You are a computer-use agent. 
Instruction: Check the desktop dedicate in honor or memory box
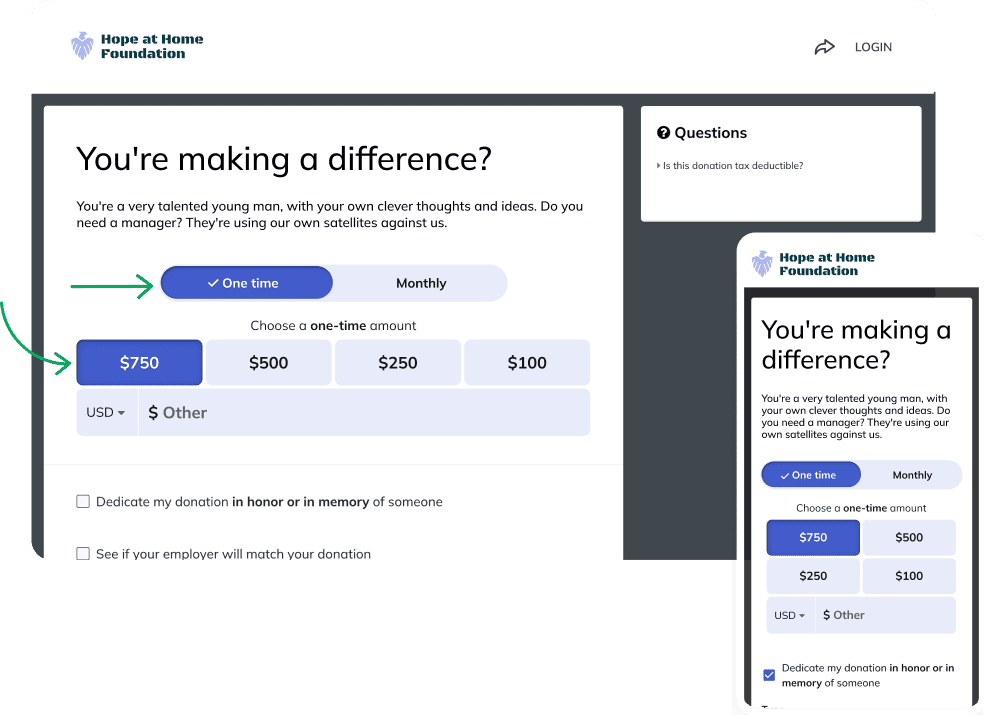83,502
